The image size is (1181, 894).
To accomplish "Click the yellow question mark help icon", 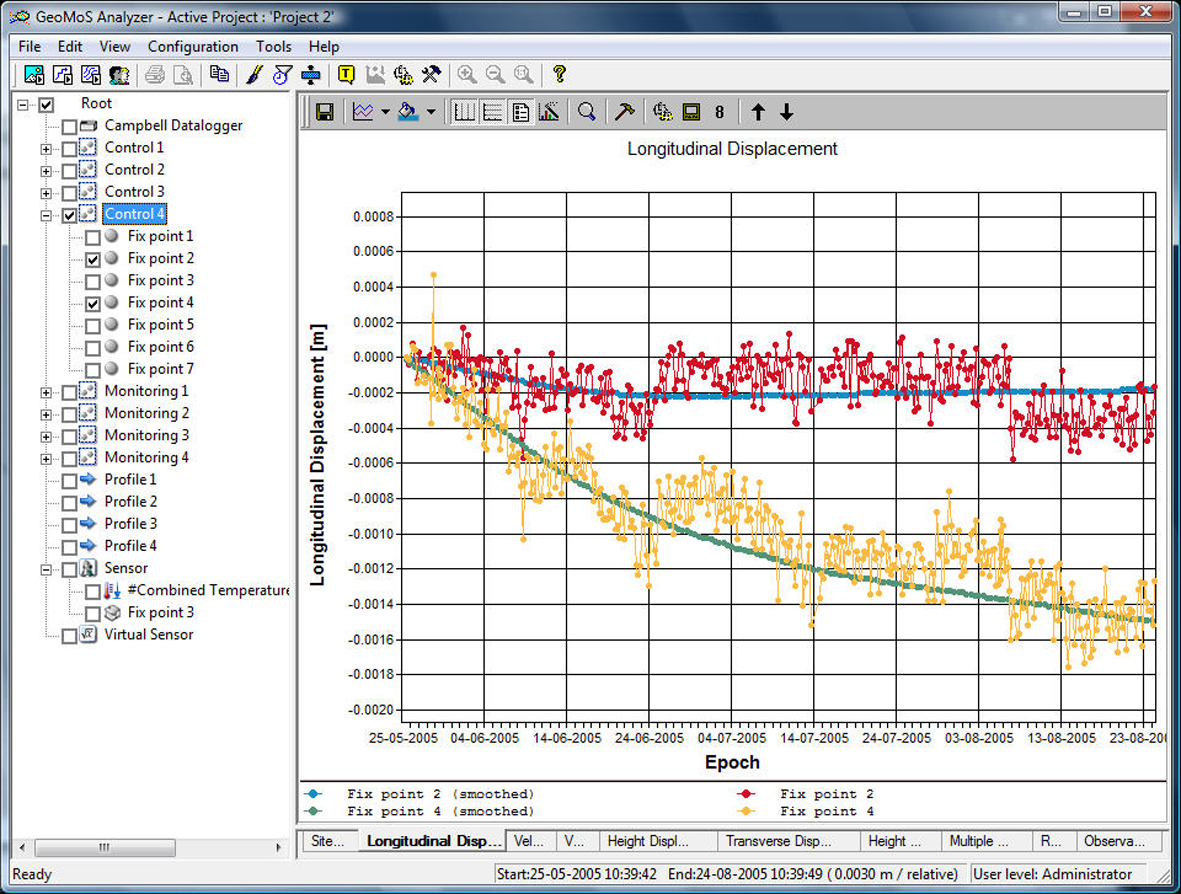I will point(559,74).
